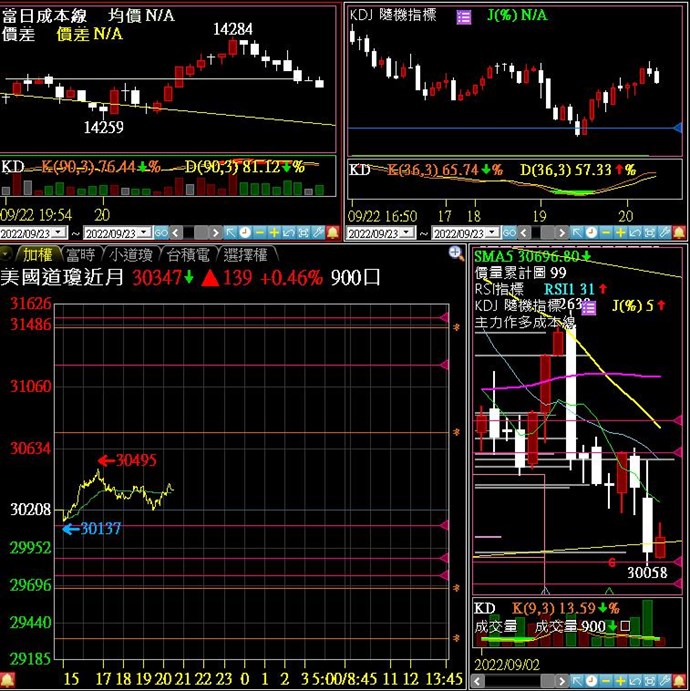This screenshot has width=690, height=691.
Task: Select the 加權 tab
Action: (37, 255)
